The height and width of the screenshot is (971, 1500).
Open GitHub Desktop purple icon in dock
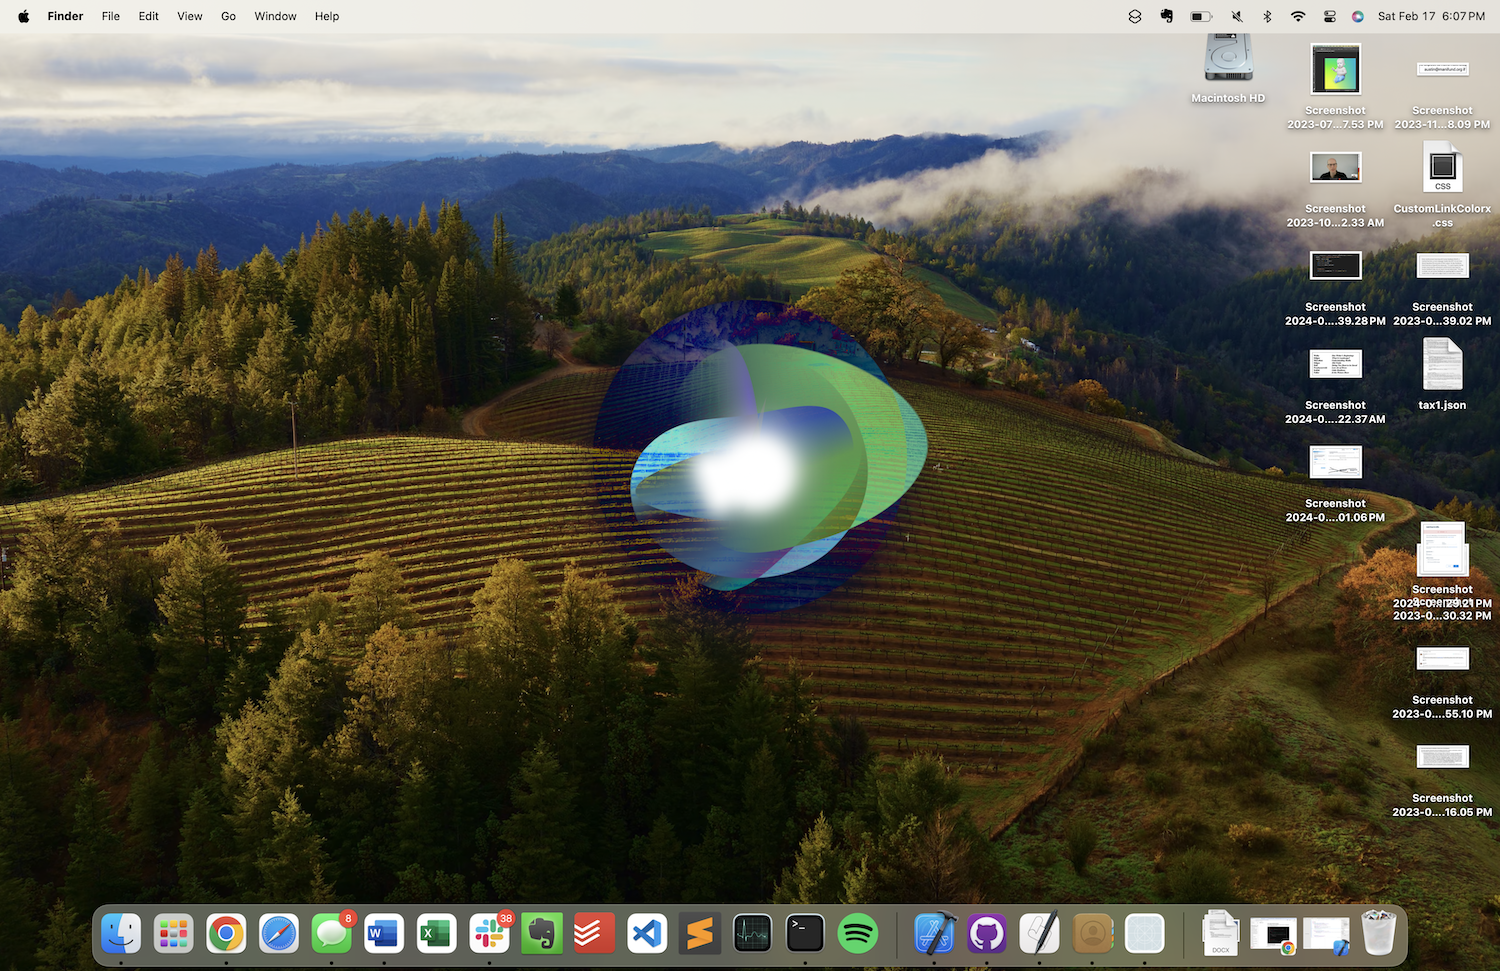[x=987, y=934]
